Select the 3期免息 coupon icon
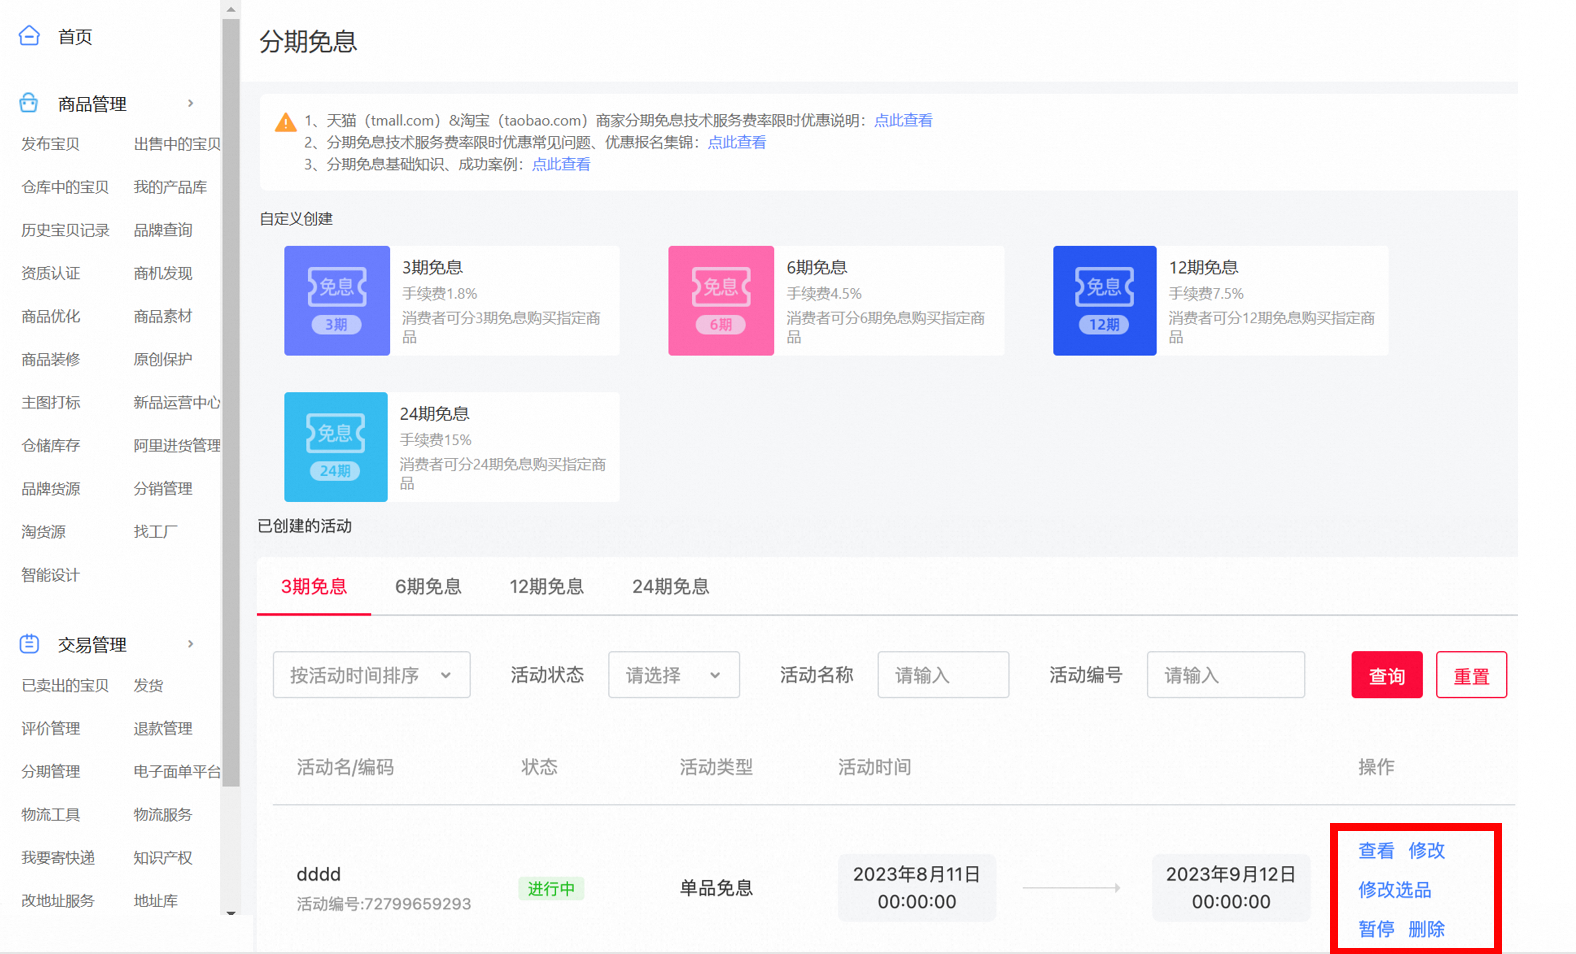This screenshot has height=954, width=1576. pyautogui.click(x=337, y=301)
